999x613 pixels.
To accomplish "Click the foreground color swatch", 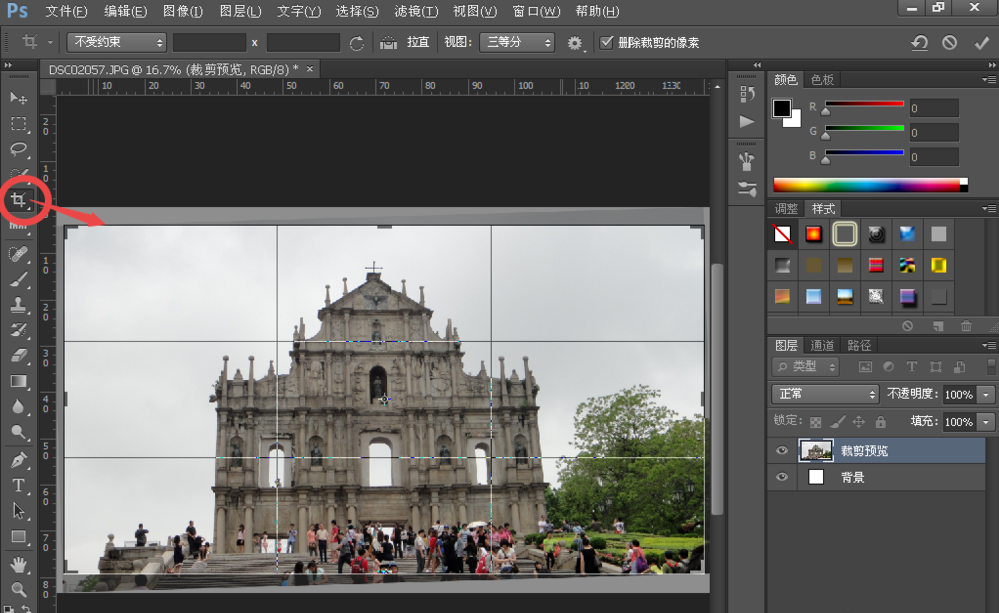I will click(x=782, y=108).
